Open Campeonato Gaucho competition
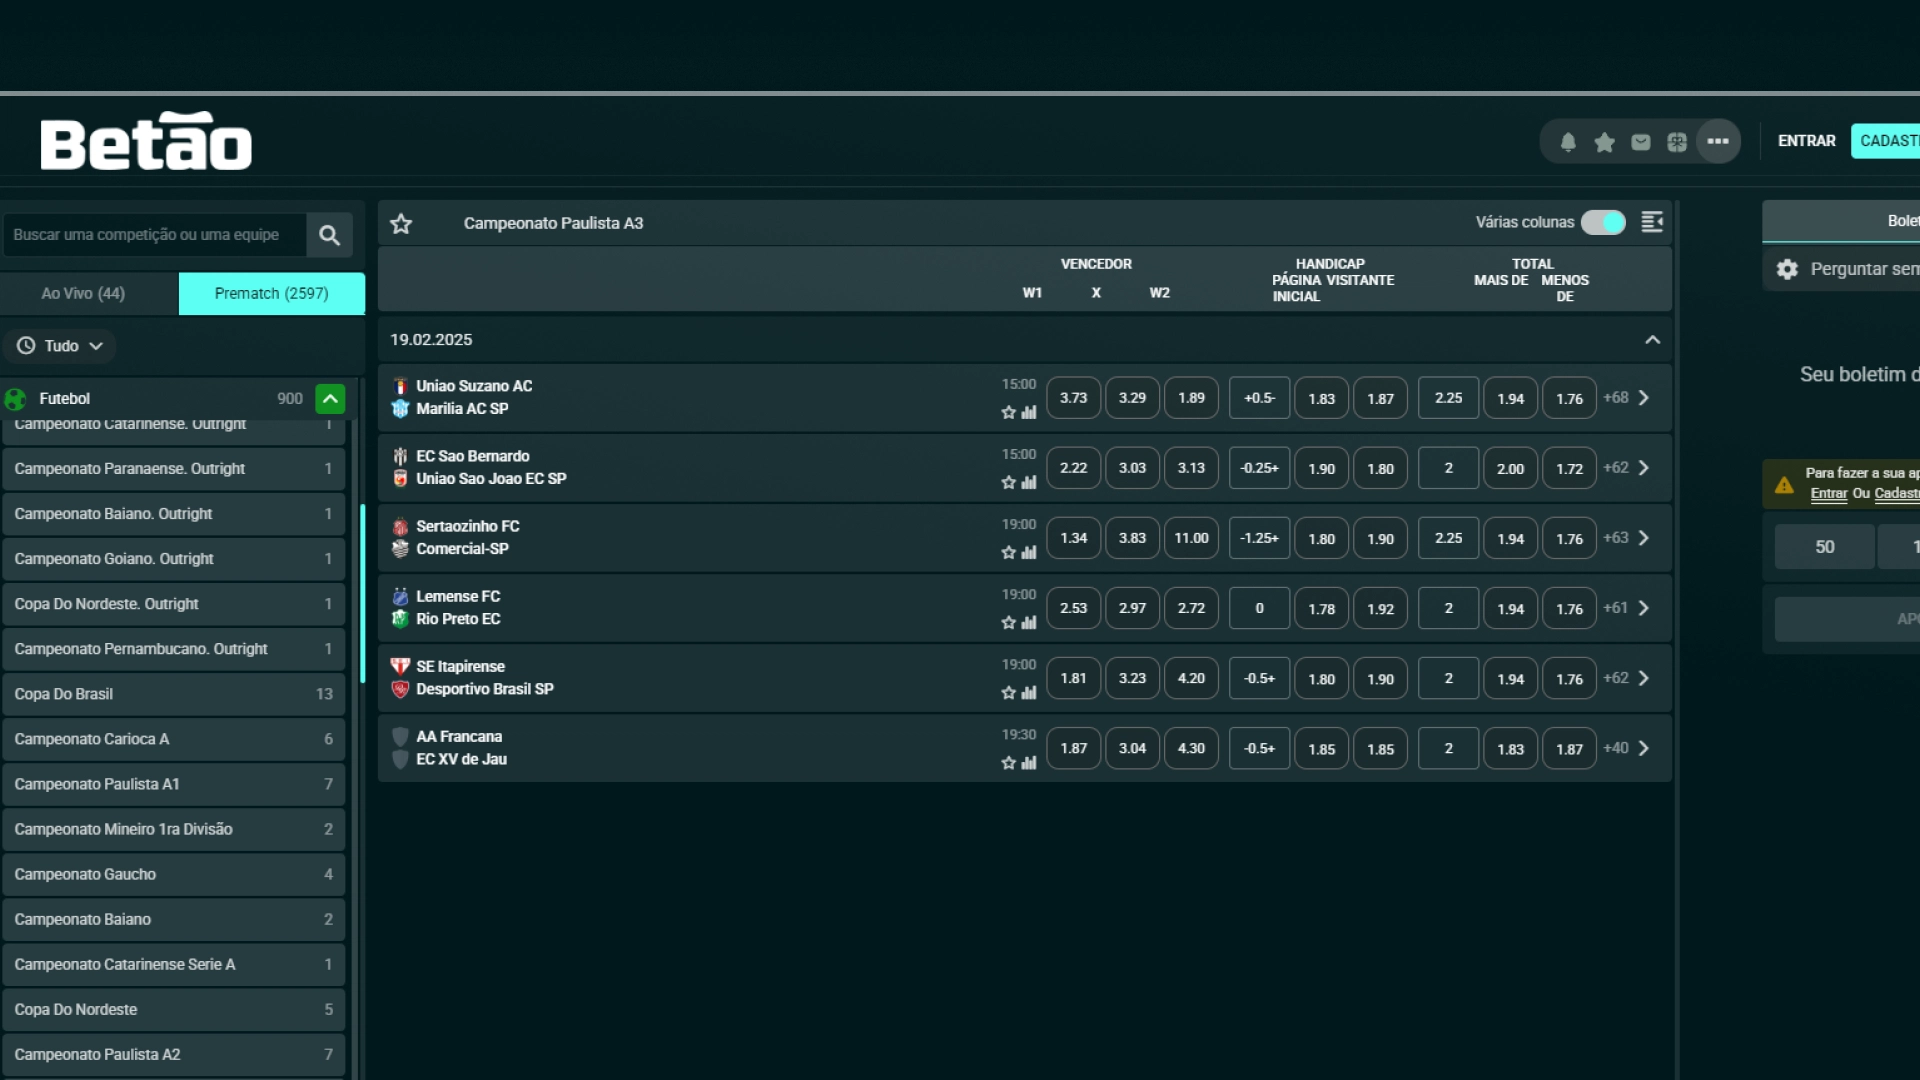 174,874
